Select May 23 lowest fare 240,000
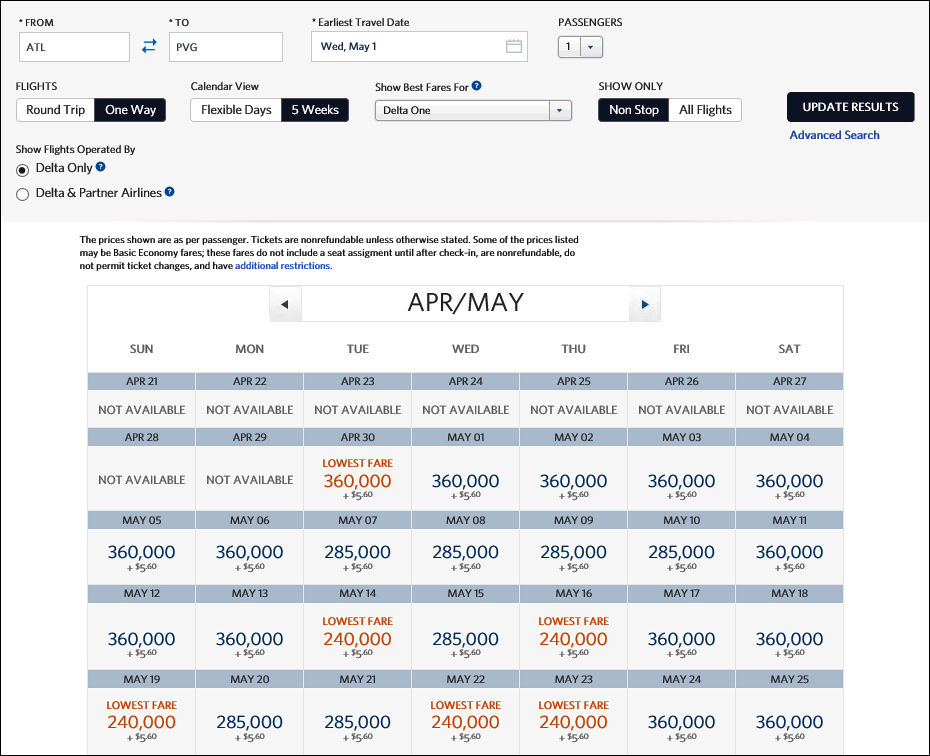This screenshot has width=930, height=756. (574, 721)
